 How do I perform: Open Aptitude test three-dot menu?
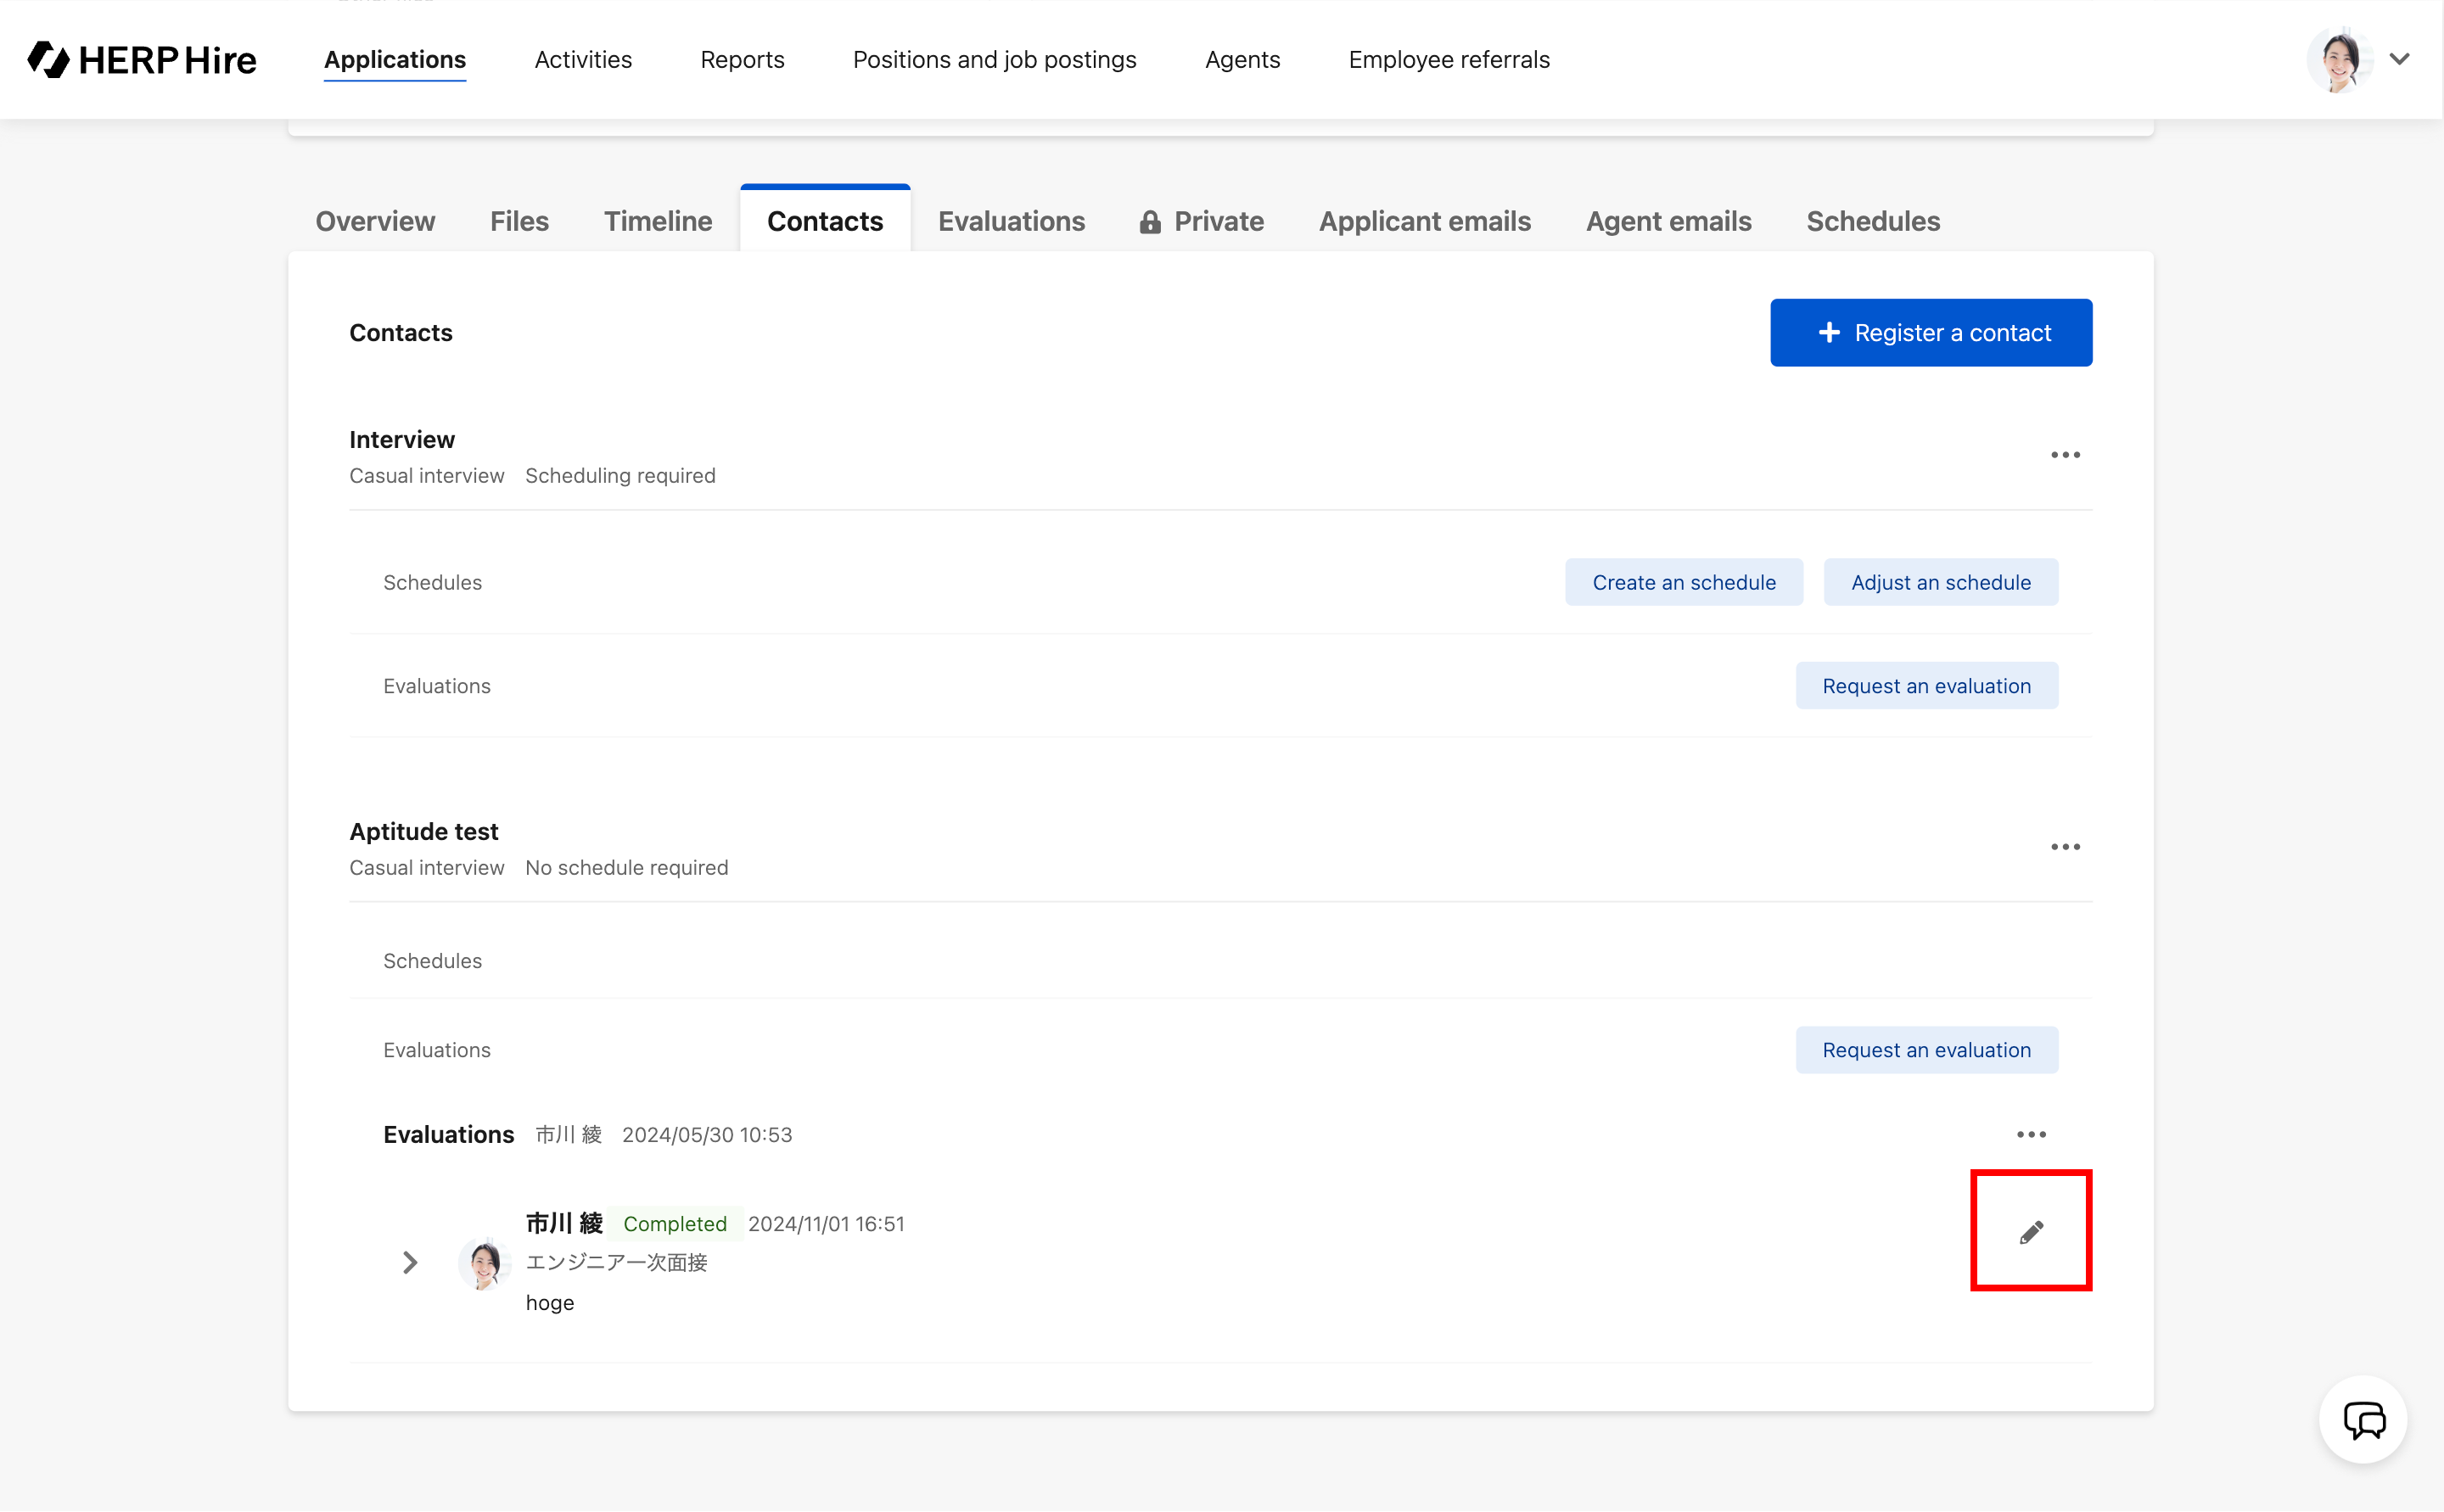click(2065, 847)
